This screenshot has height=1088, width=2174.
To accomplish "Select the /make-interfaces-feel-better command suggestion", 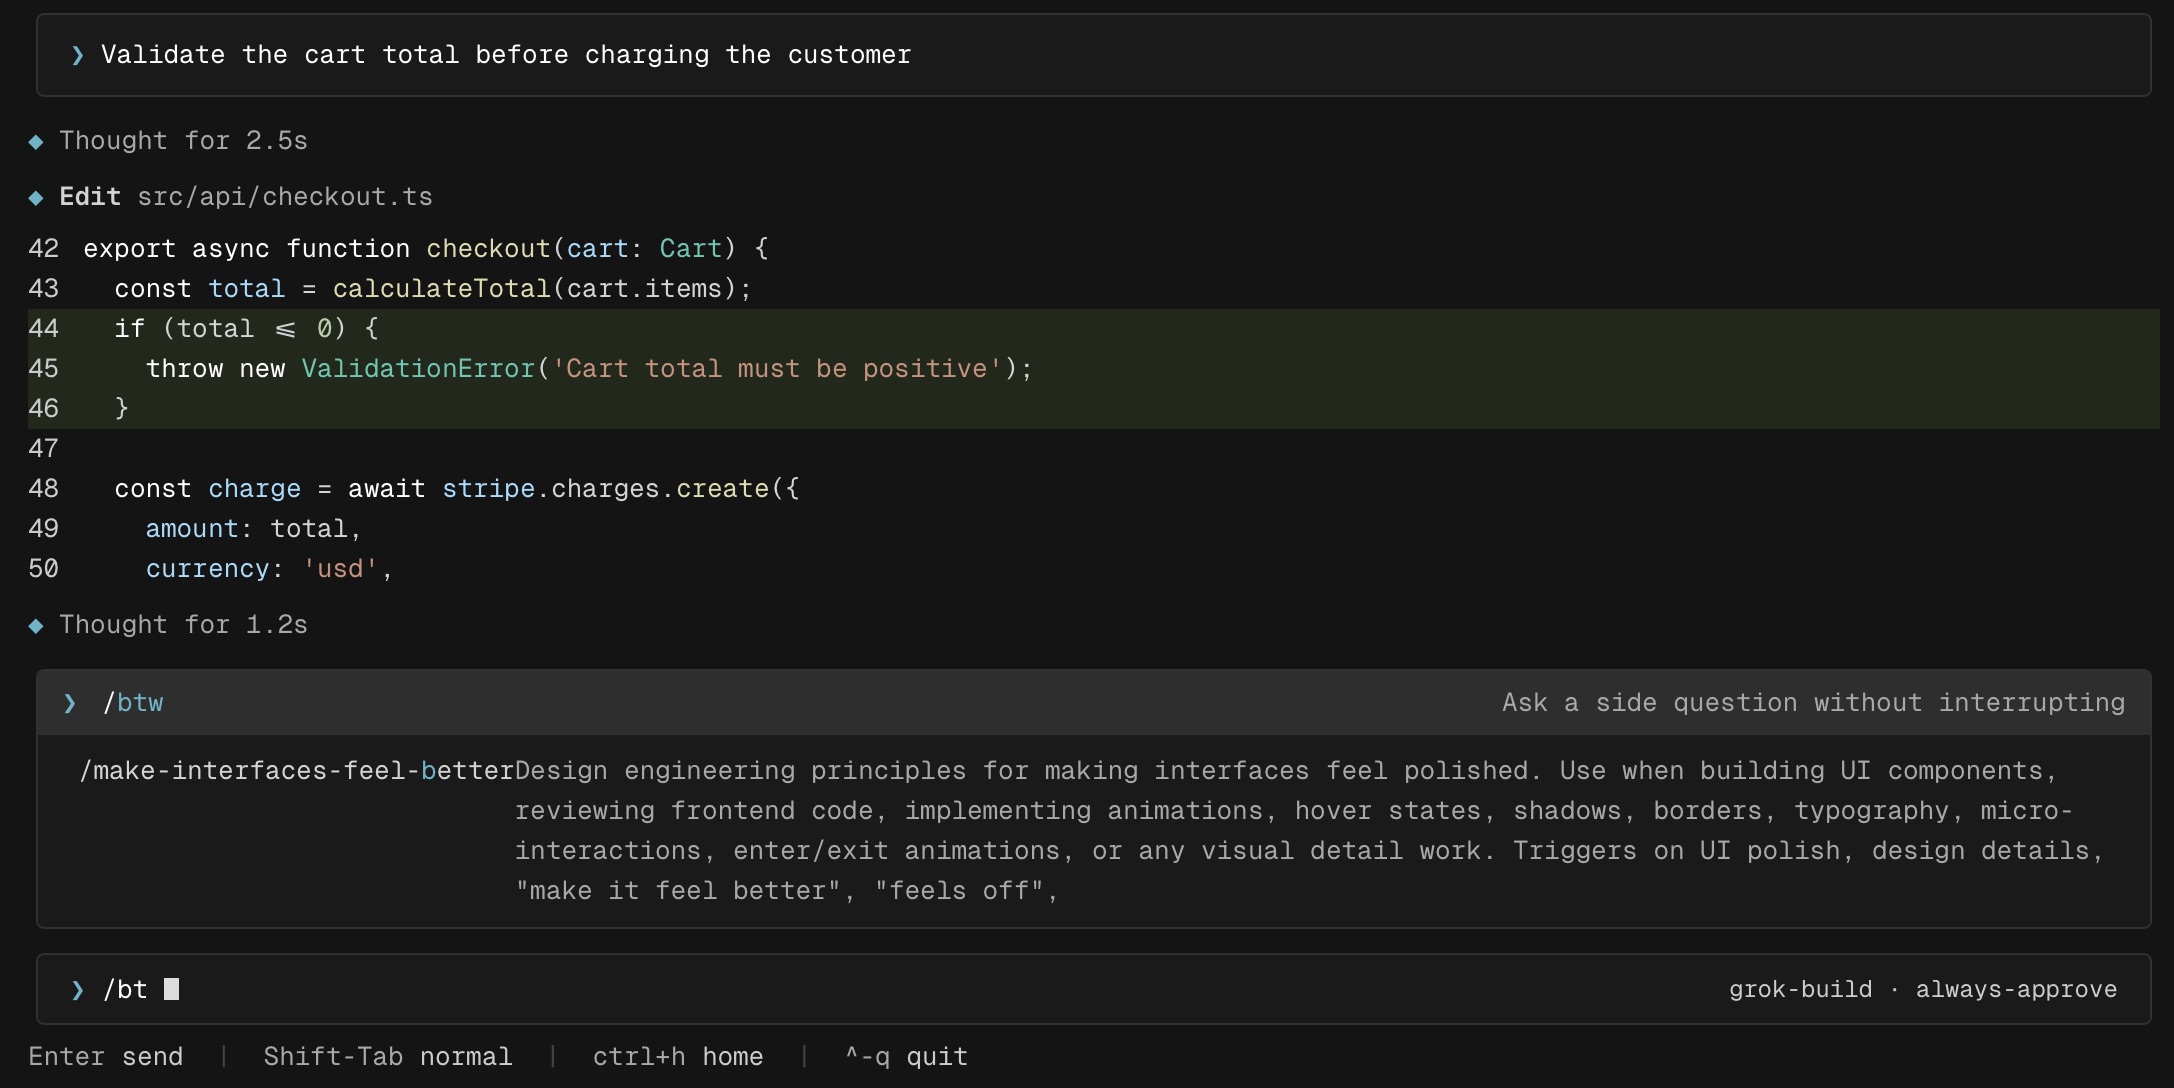I will 1093,830.
